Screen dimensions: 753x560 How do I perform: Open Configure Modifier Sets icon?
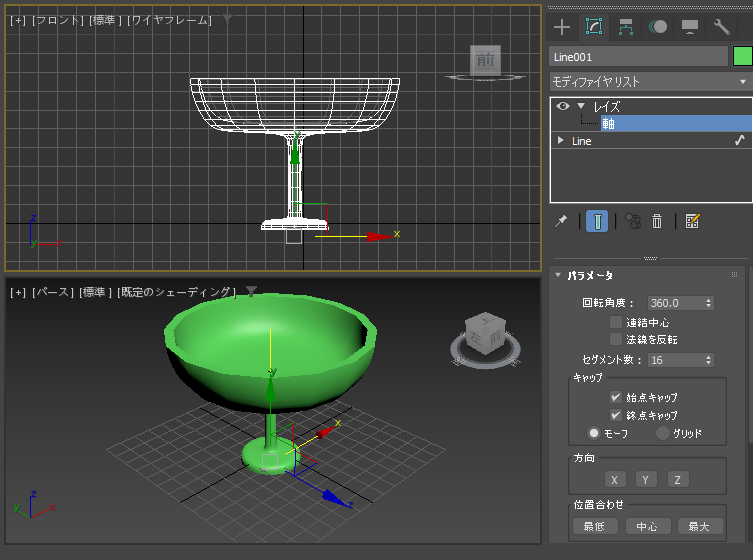click(x=692, y=221)
